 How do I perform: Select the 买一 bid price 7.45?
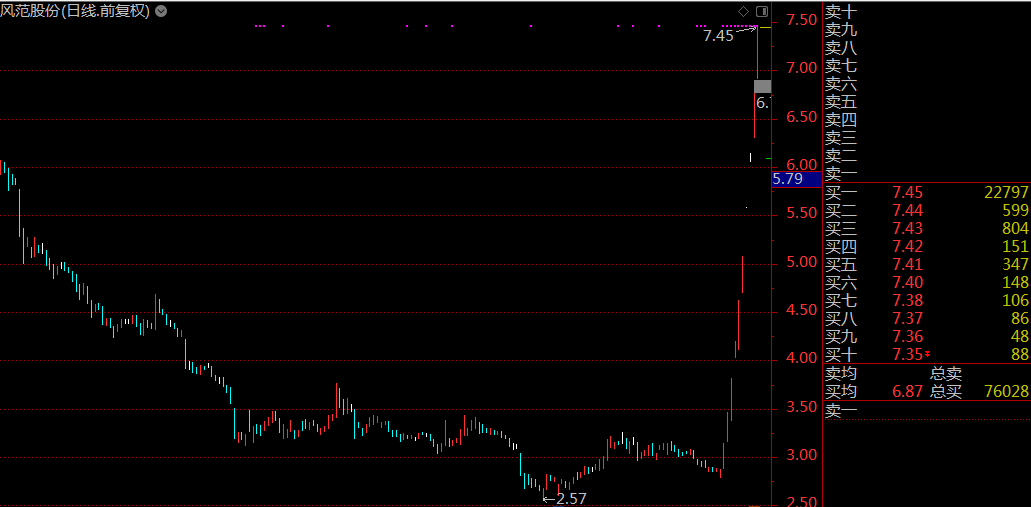point(907,192)
